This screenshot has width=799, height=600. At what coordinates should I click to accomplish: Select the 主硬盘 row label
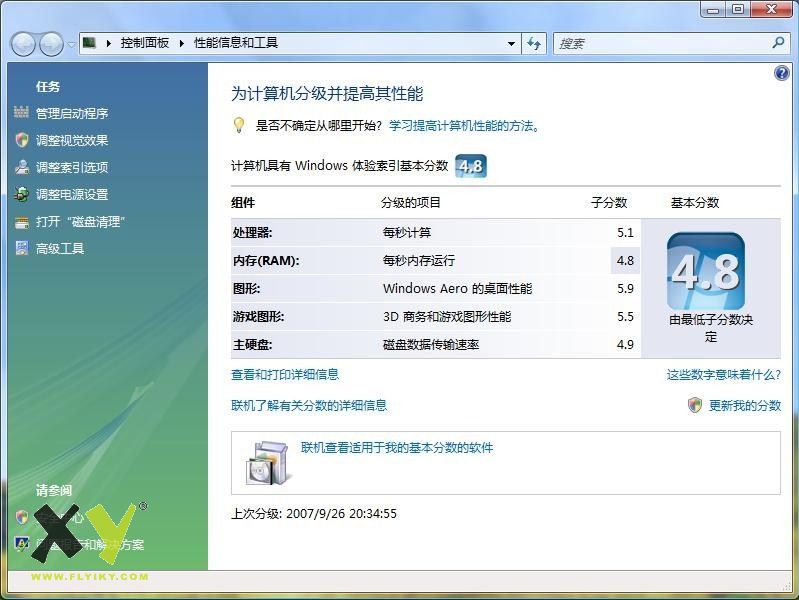point(253,345)
